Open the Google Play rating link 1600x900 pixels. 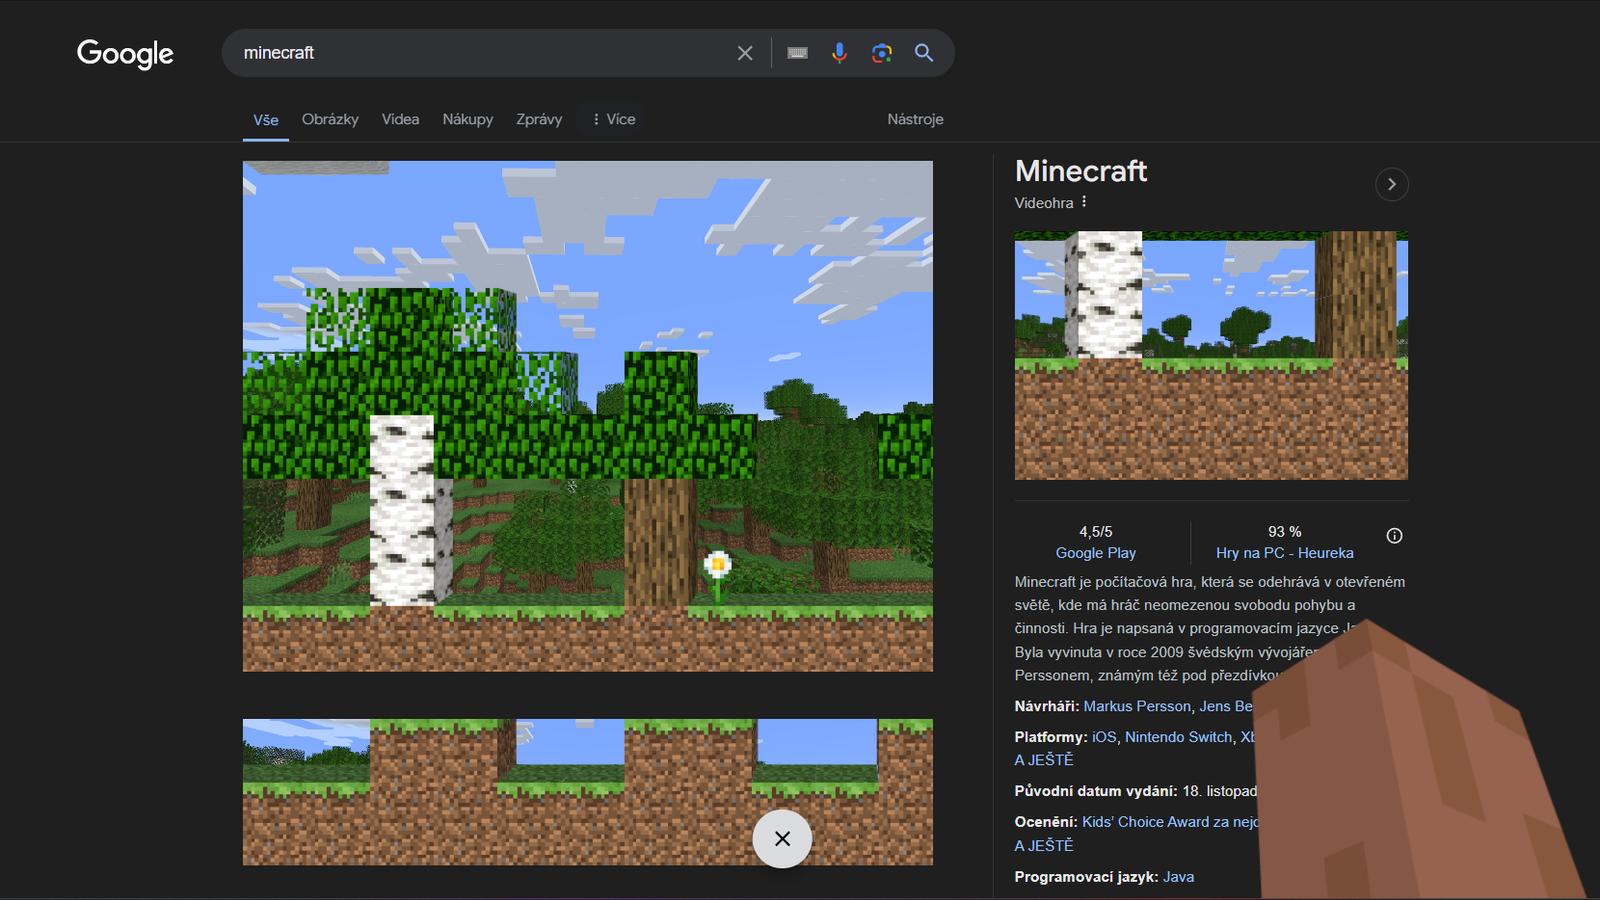1095,552
